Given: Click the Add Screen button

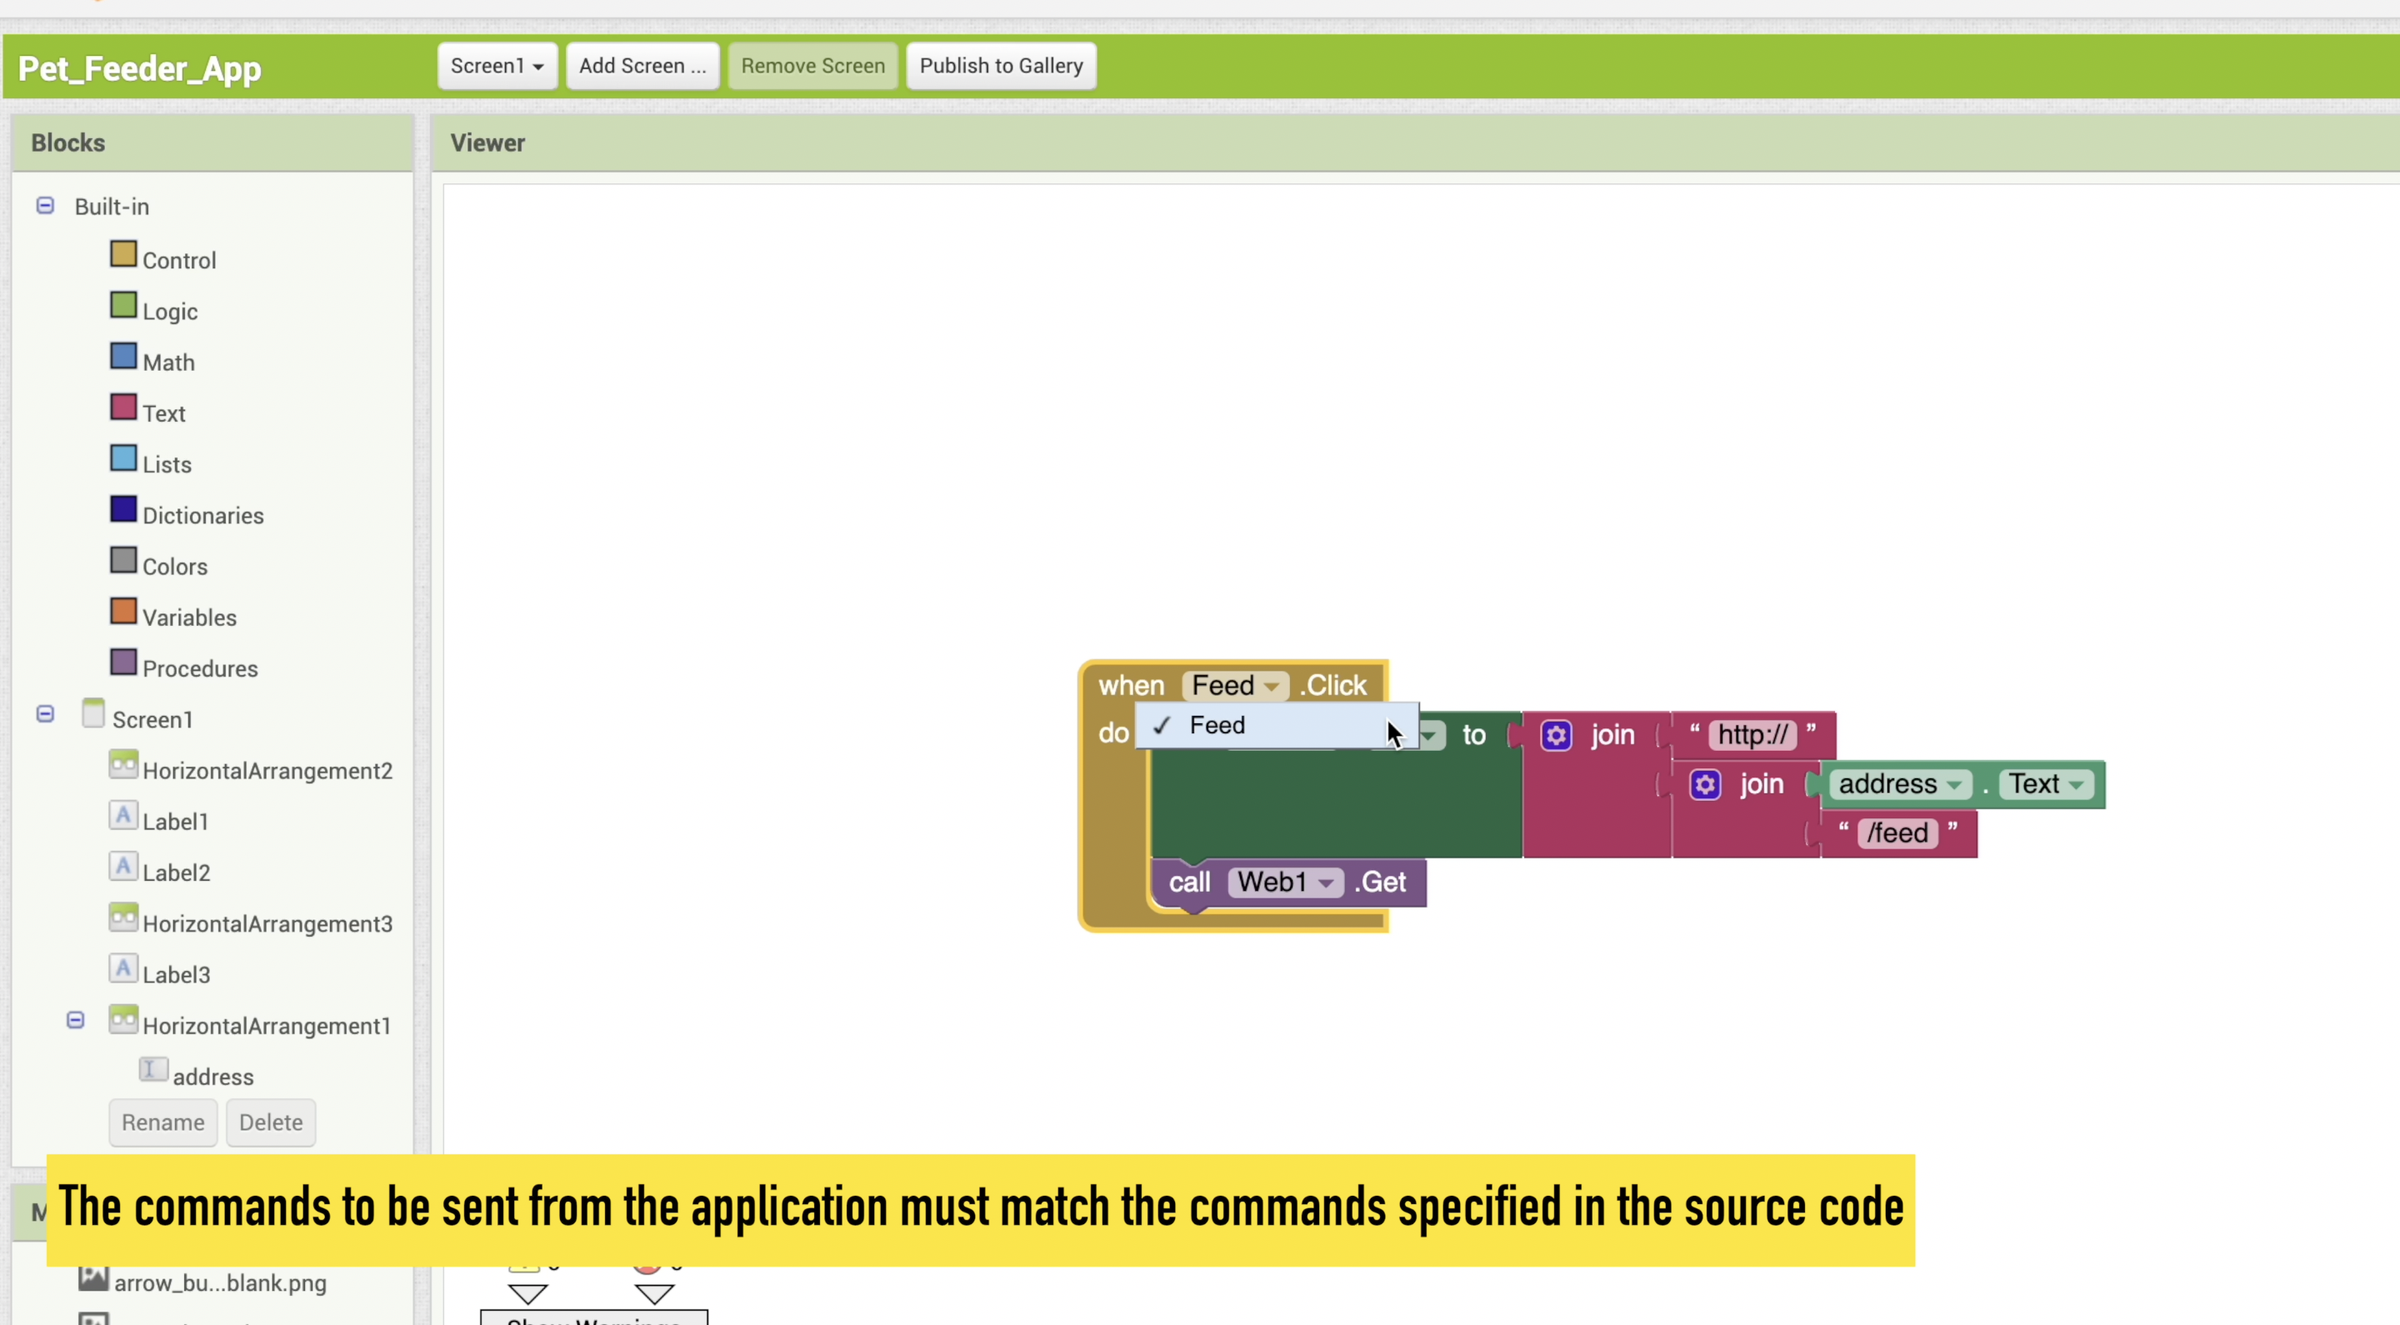Looking at the screenshot, I should click(642, 66).
